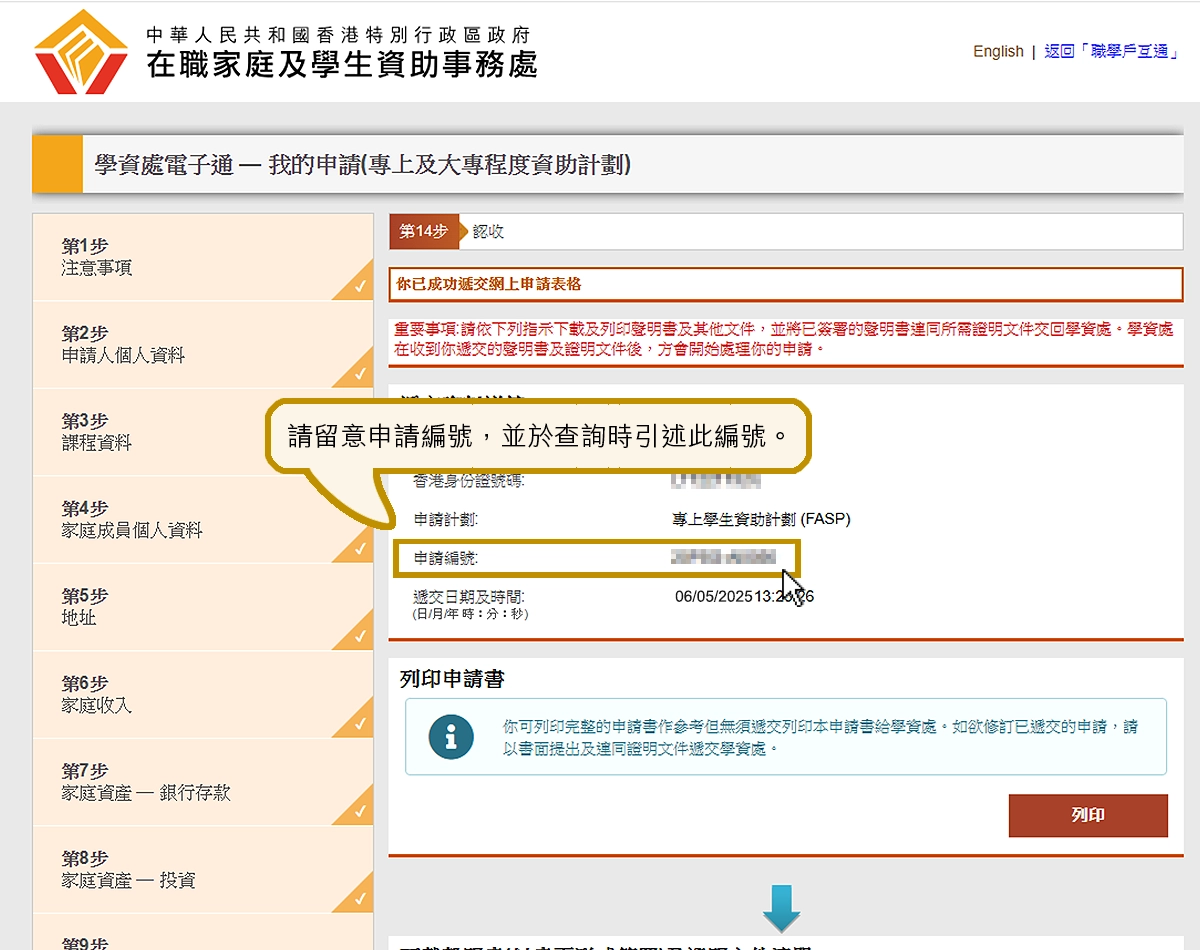Image resolution: width=1200 pixels, height=950 pixels.
Task: Click the blue downward arrow icon
Action: (781, 908)
